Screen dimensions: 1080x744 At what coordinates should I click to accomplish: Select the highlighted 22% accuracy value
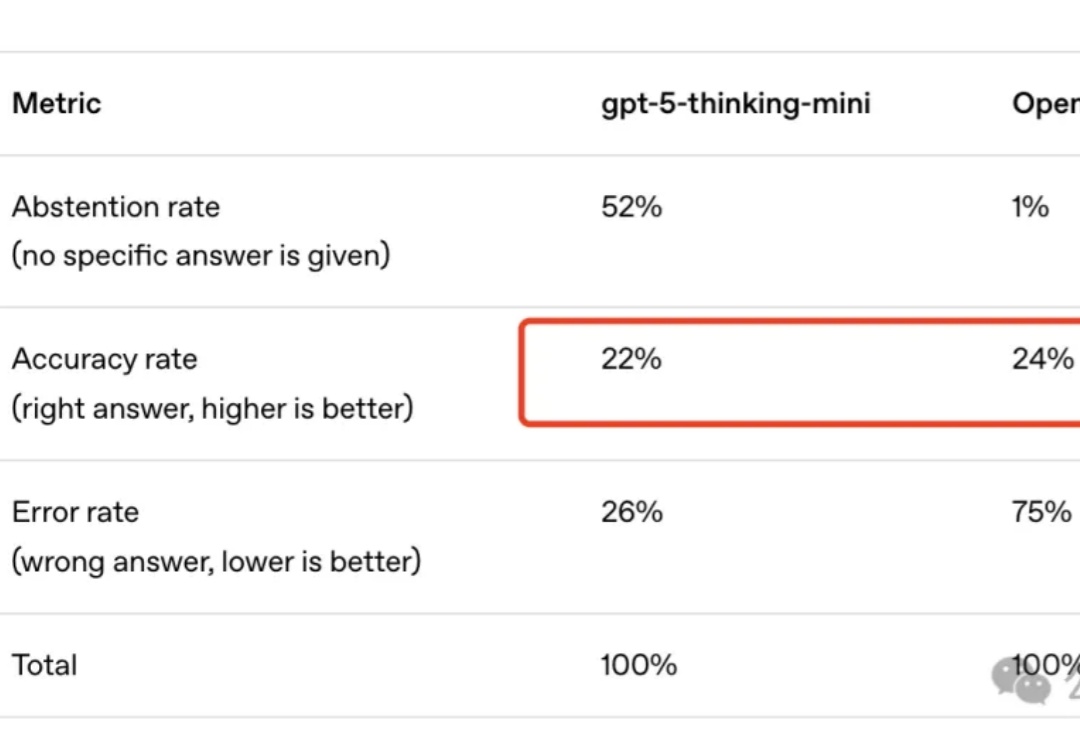pos(631,359)
